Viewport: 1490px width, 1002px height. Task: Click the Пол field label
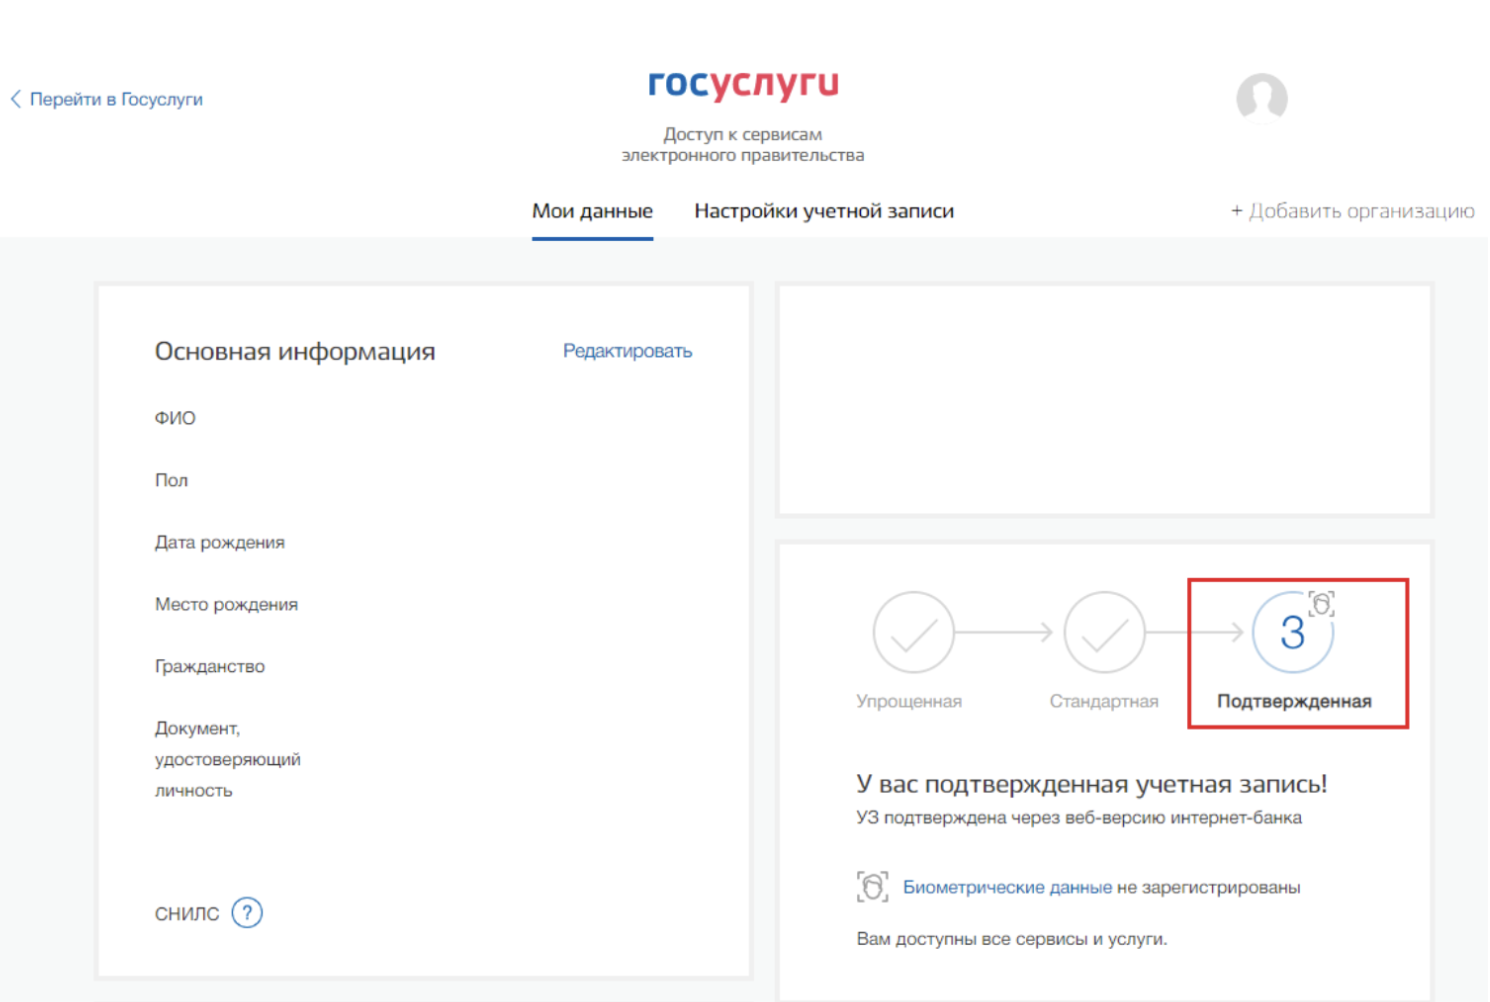coord(171,480)
